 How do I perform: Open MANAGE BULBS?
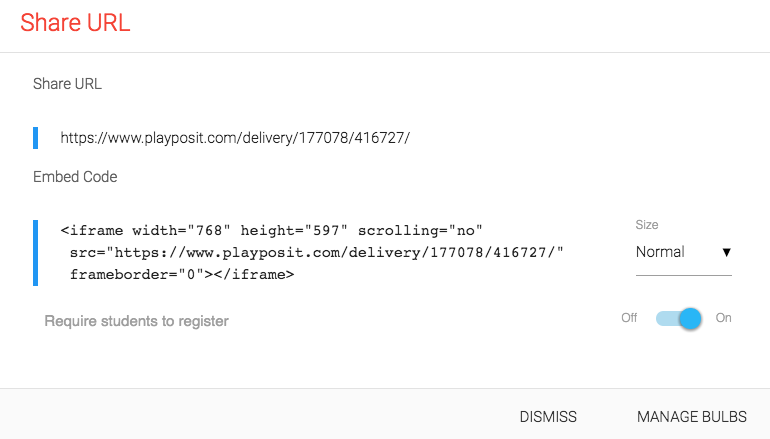pos(691,417)
